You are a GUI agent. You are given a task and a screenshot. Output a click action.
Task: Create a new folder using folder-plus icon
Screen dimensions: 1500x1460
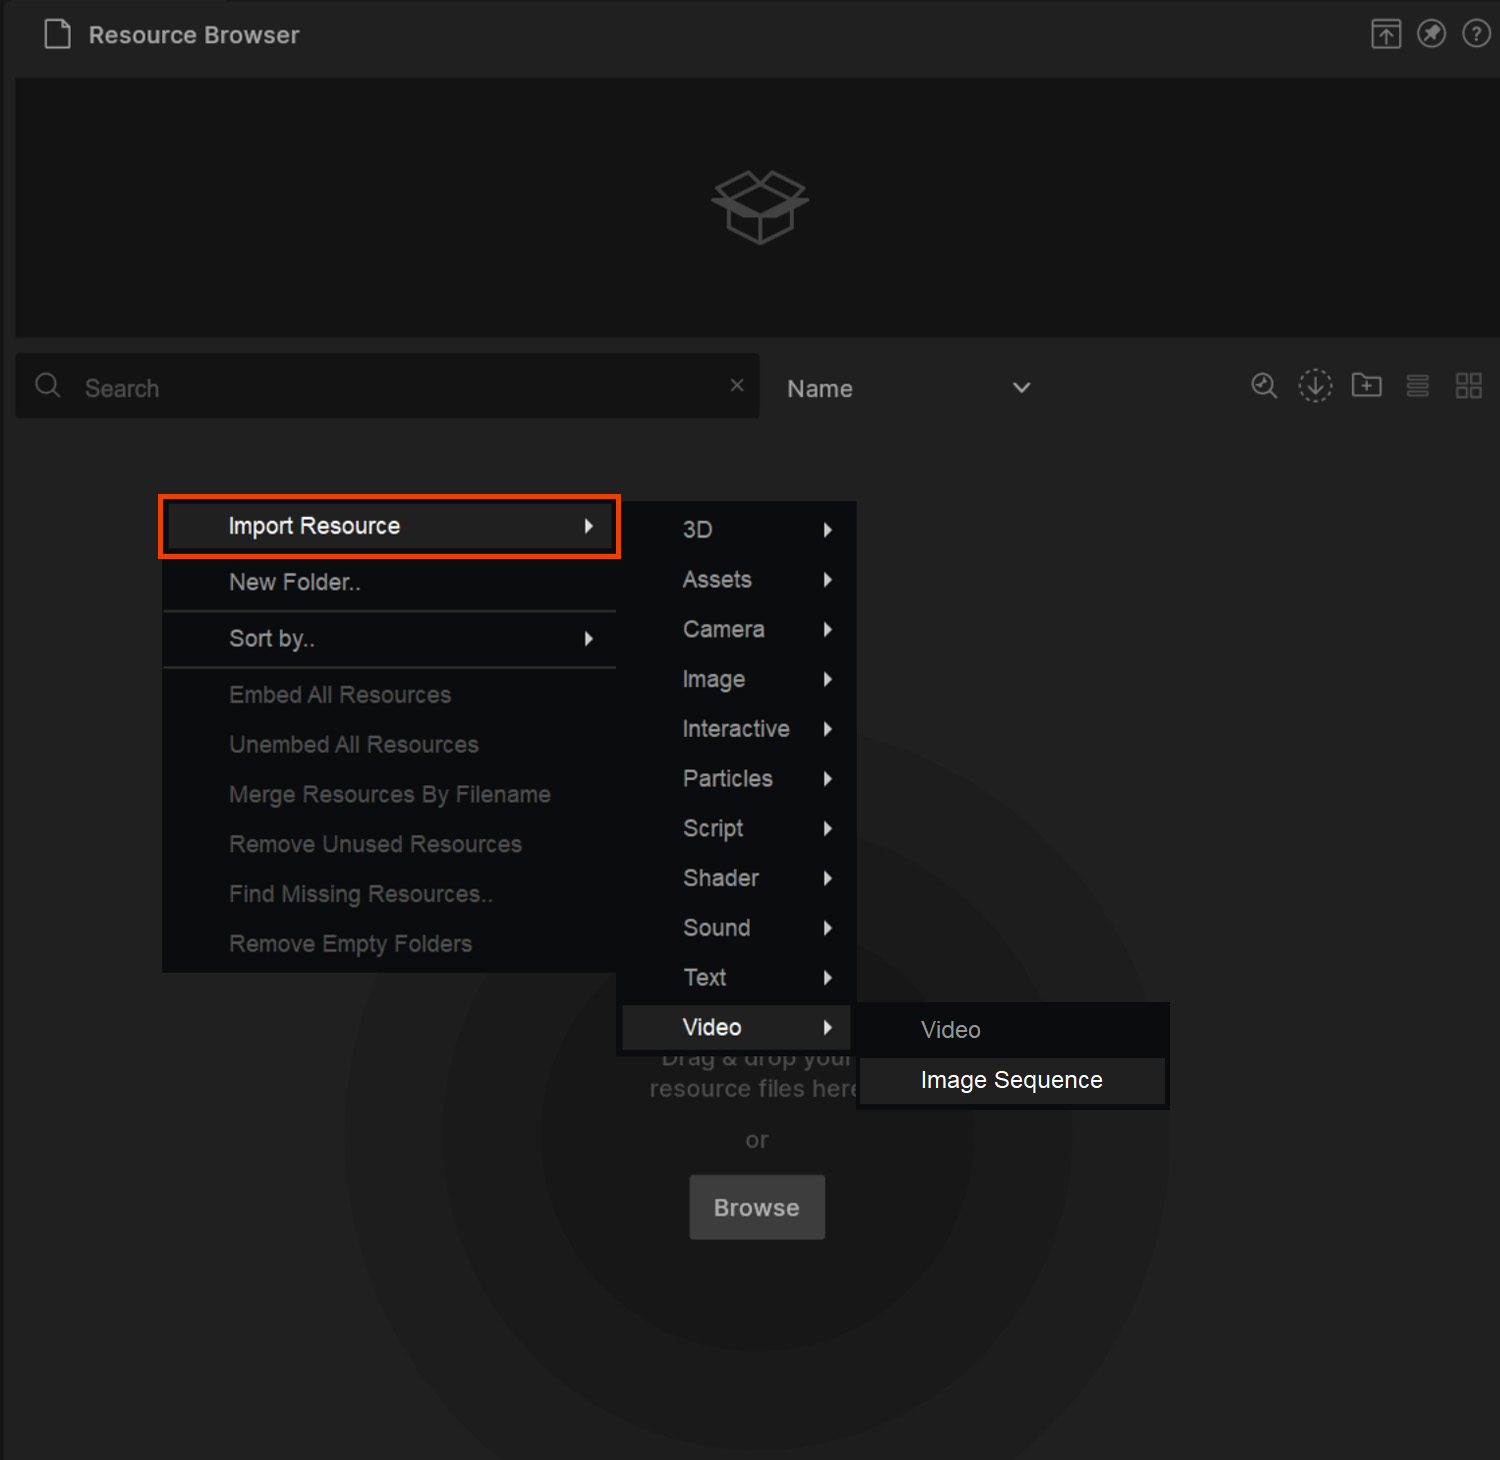(x=1366, y=386)
